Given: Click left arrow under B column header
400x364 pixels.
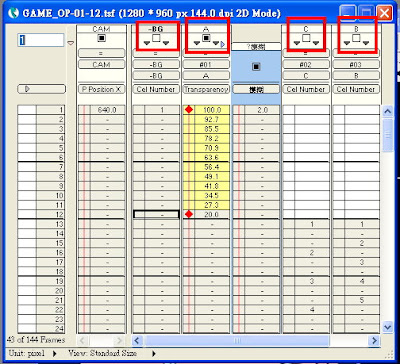Looking at the screenshot, I should point(347,43).
